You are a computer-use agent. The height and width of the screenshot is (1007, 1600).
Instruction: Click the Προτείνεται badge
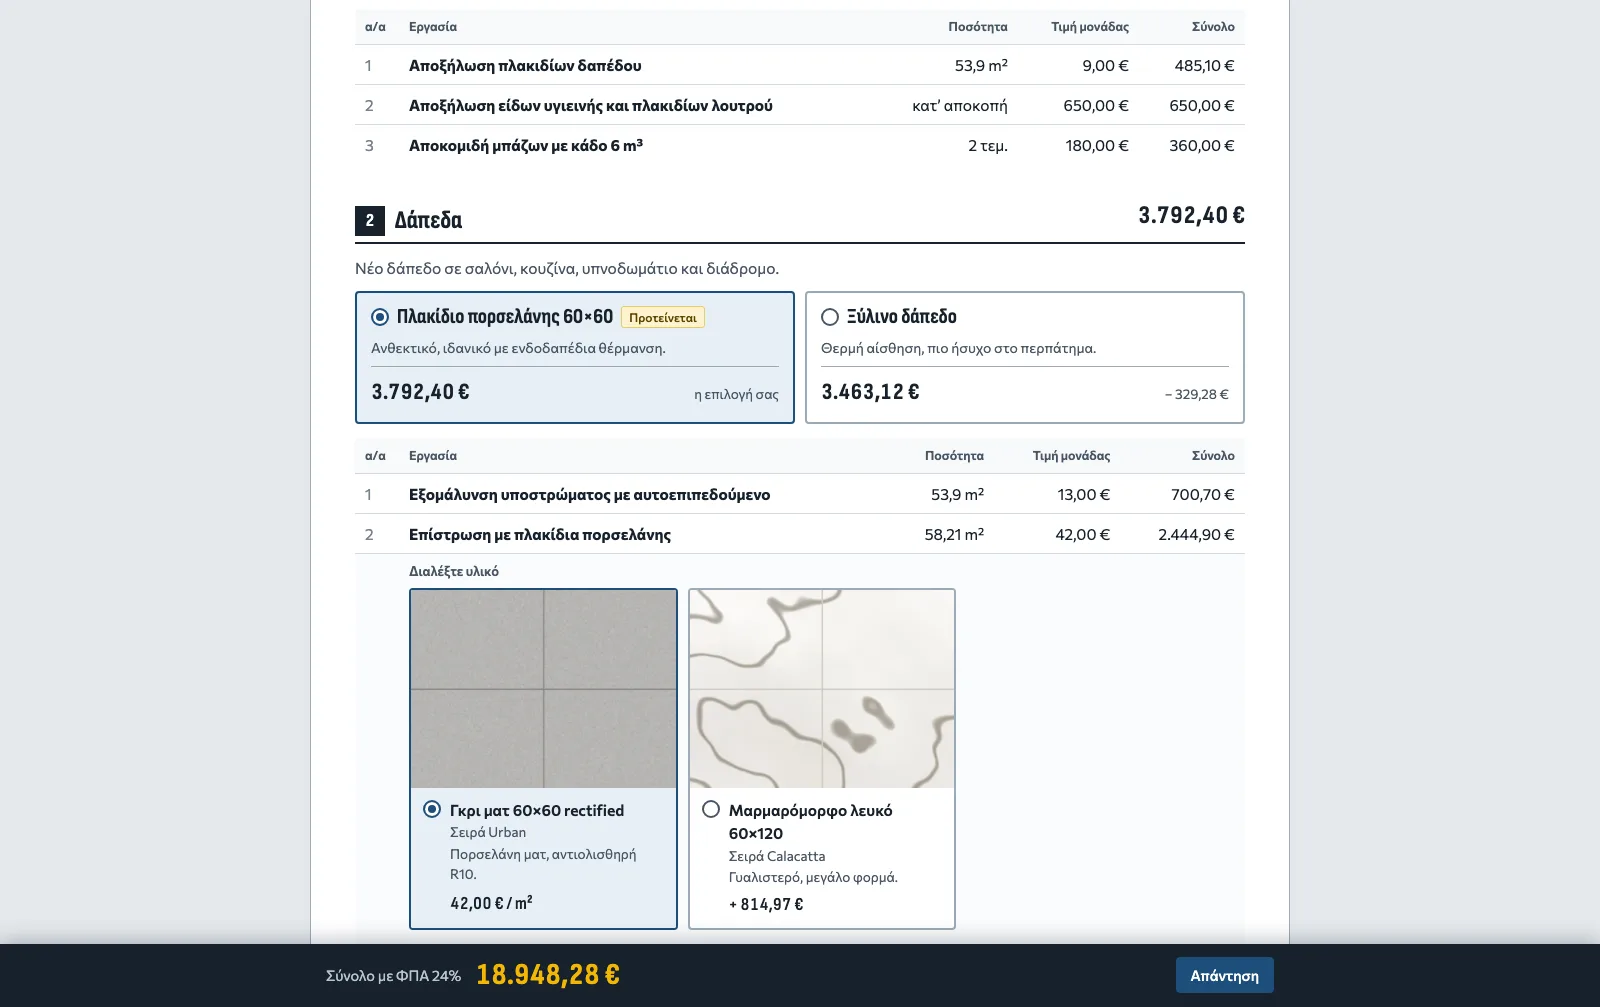tap(663, 317)
